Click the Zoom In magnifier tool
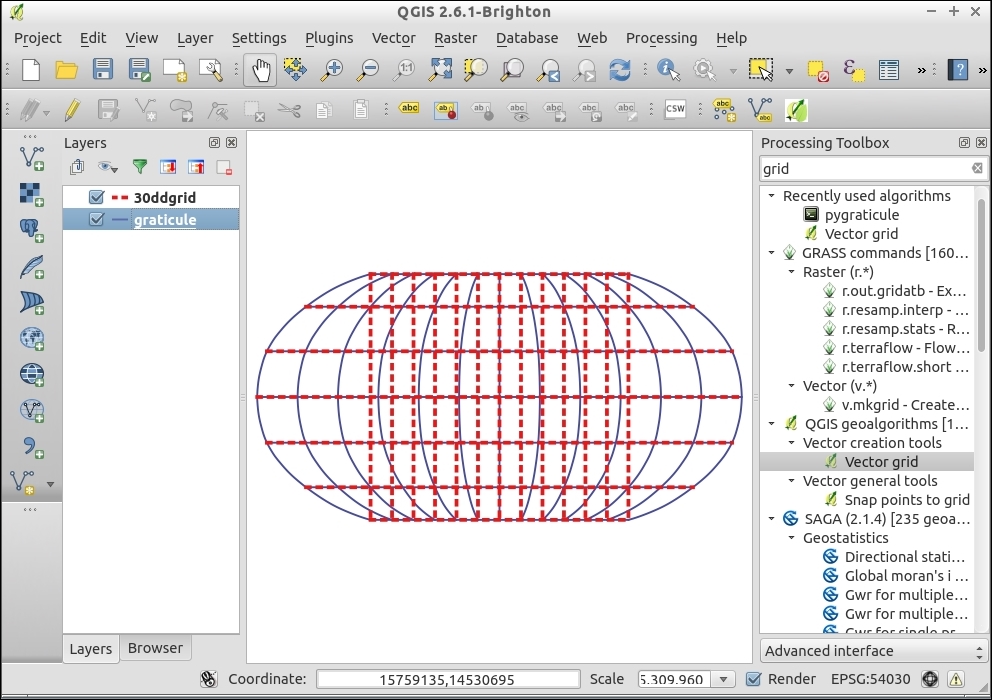Image resolution: width=992 pixels, height=700 pixels. tap(331, 70)
